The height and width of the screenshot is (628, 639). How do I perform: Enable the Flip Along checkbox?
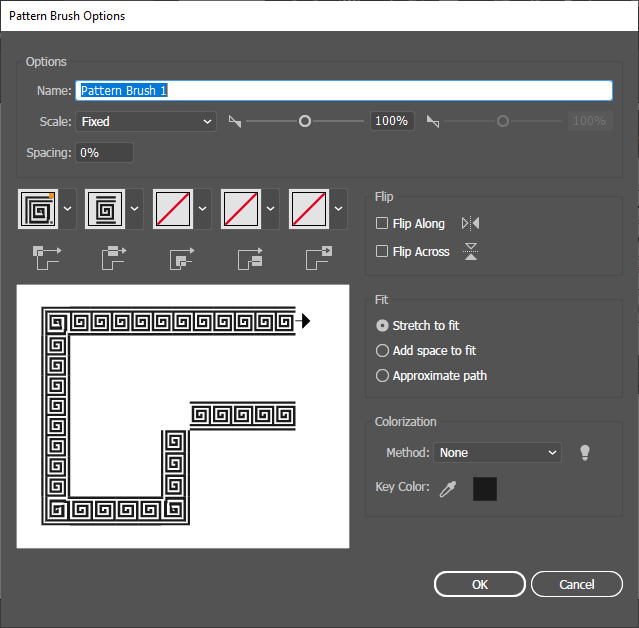[x=382, y=223]
